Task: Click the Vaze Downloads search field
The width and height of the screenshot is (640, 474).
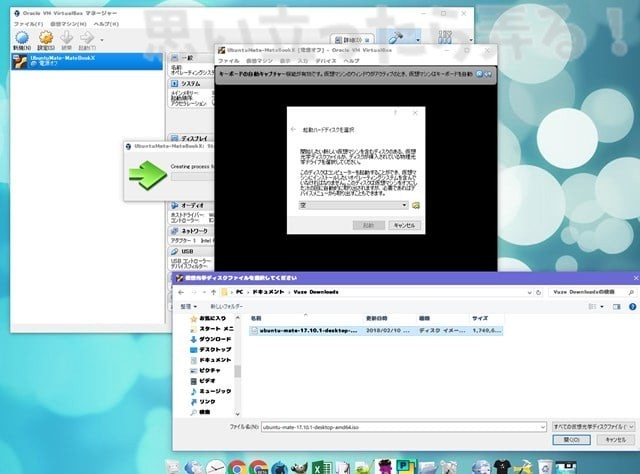Action: pos(587,292)
